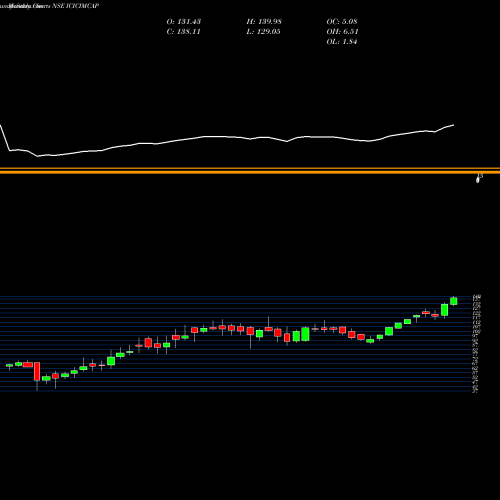Select the 'H: 139.98' high value
The width and height of the screenshot is (500, 500).
(x=264, y=22)
